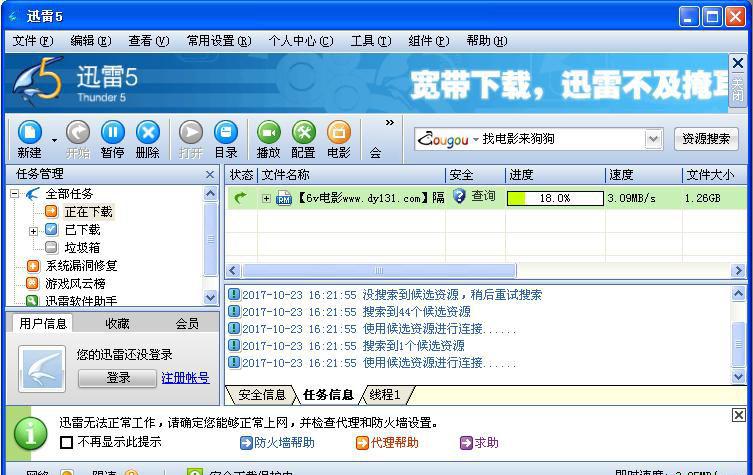Click the 注册帐号 link
The image size is (753, 475).
coord(185,378)
